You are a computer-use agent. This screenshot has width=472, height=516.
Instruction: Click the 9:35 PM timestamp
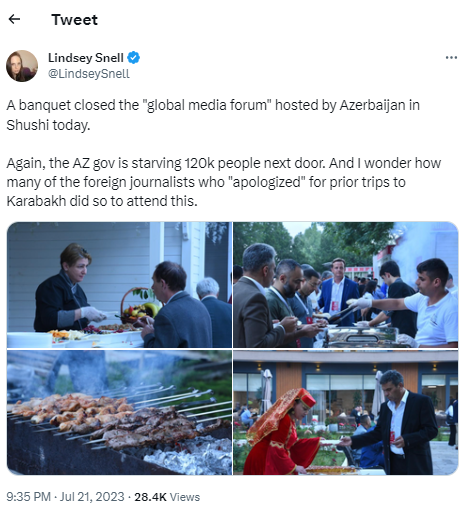29,497
